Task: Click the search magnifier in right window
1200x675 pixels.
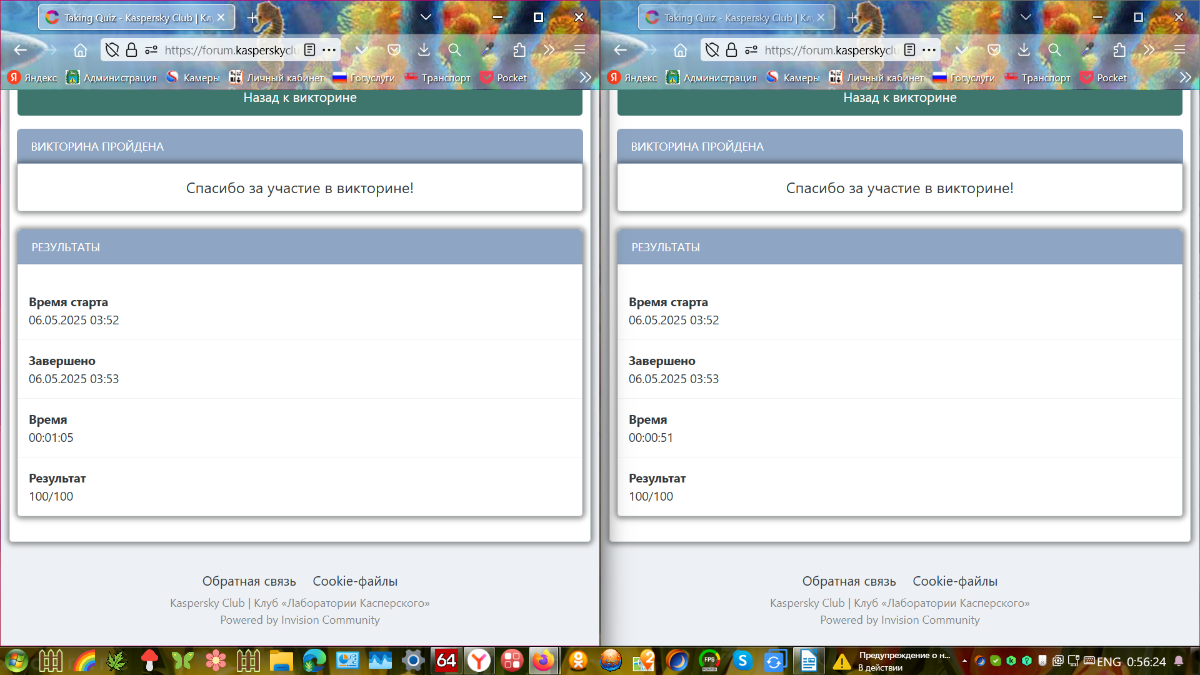Action: 1054,50
